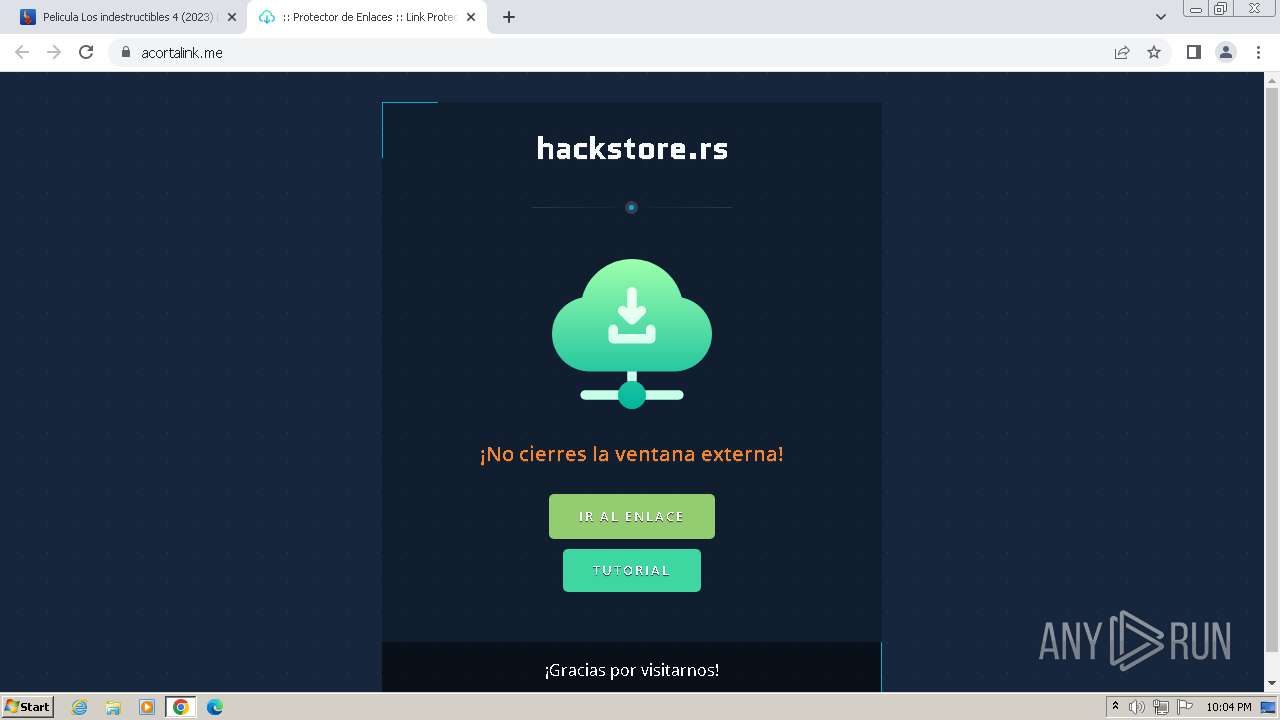Open the volume control in tray
Screen dimensions: 1280x720
coord(1137,707)
